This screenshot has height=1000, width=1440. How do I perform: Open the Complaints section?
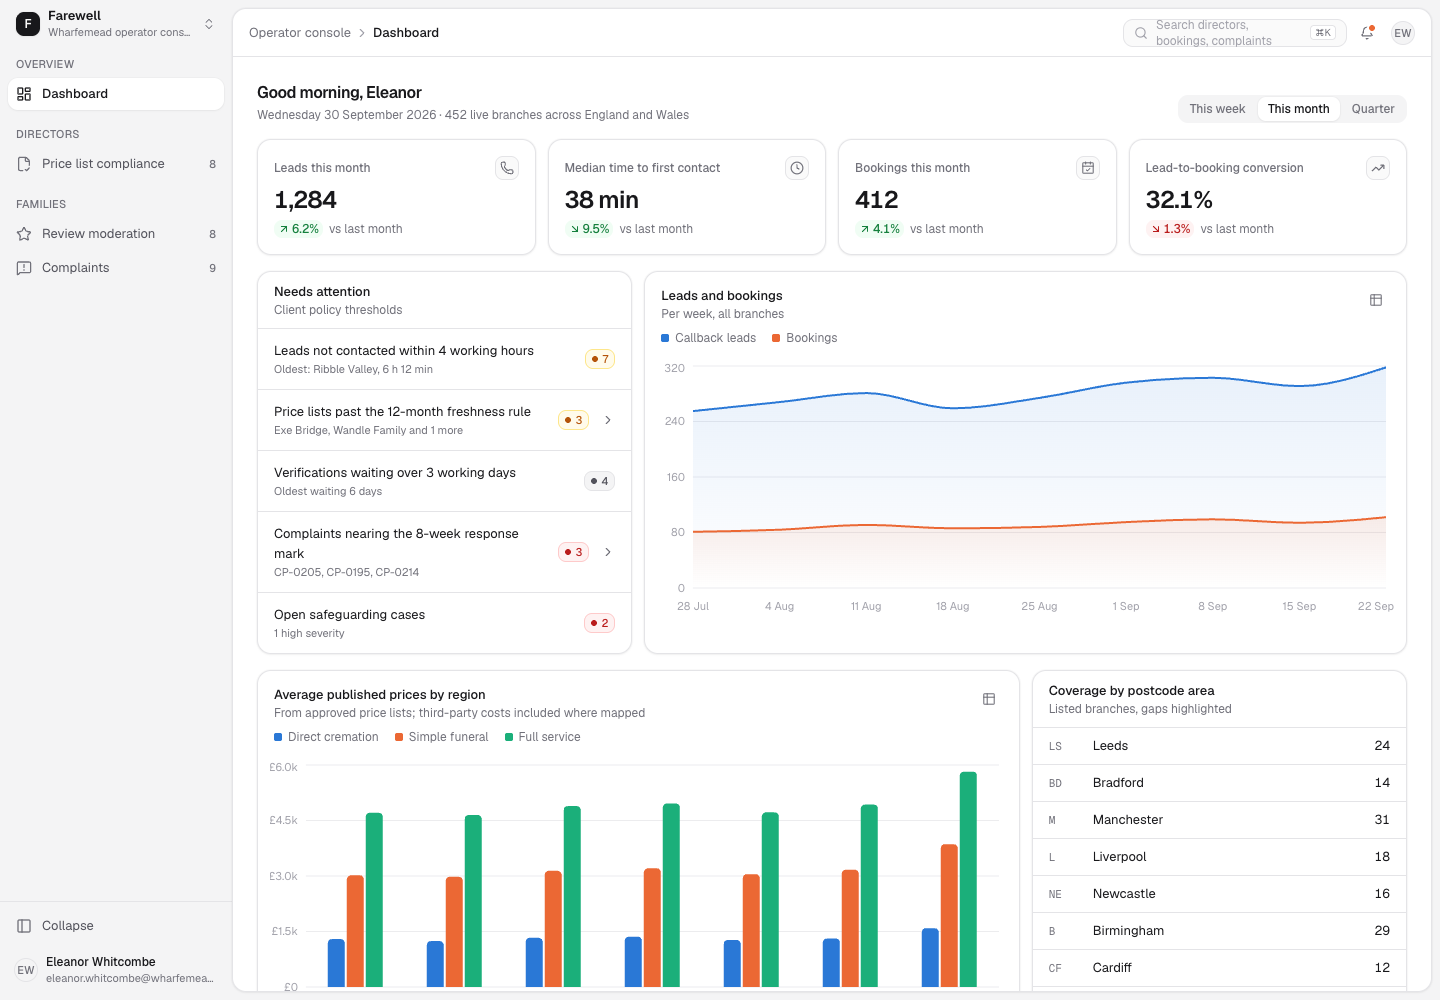[116, 268]
